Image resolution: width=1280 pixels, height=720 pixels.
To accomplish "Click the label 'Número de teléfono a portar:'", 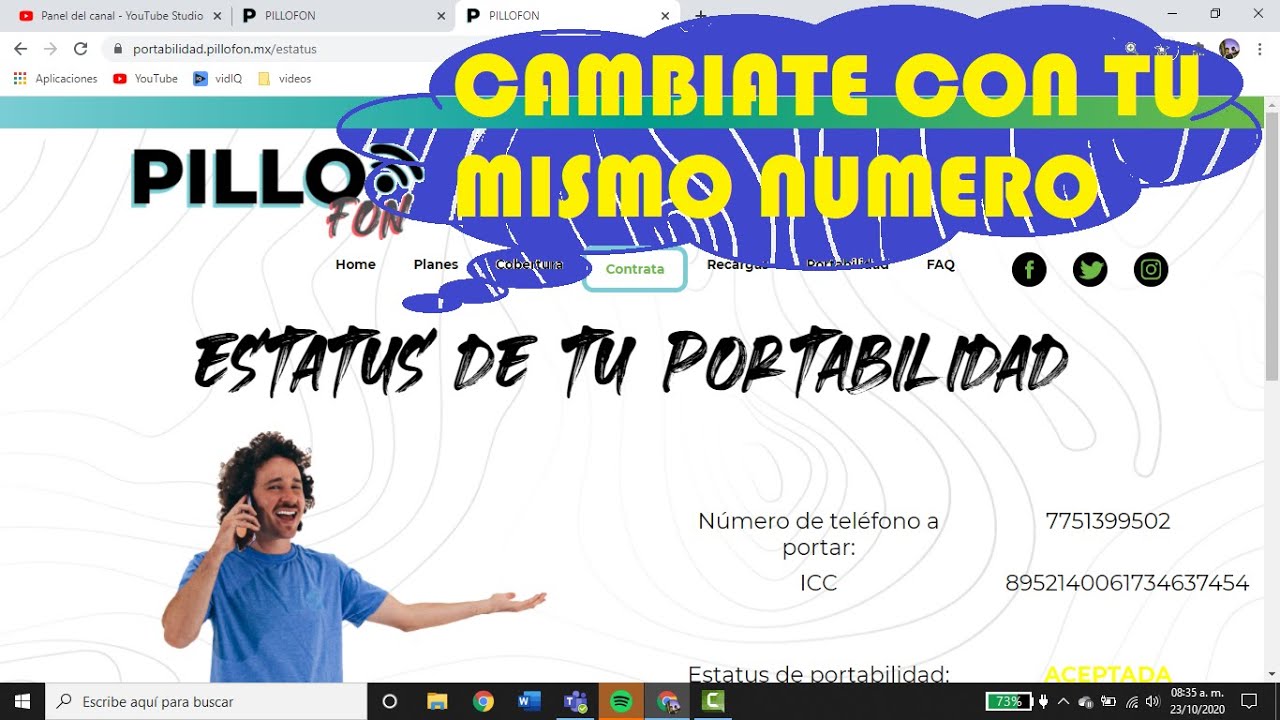I will pos(818,534).
